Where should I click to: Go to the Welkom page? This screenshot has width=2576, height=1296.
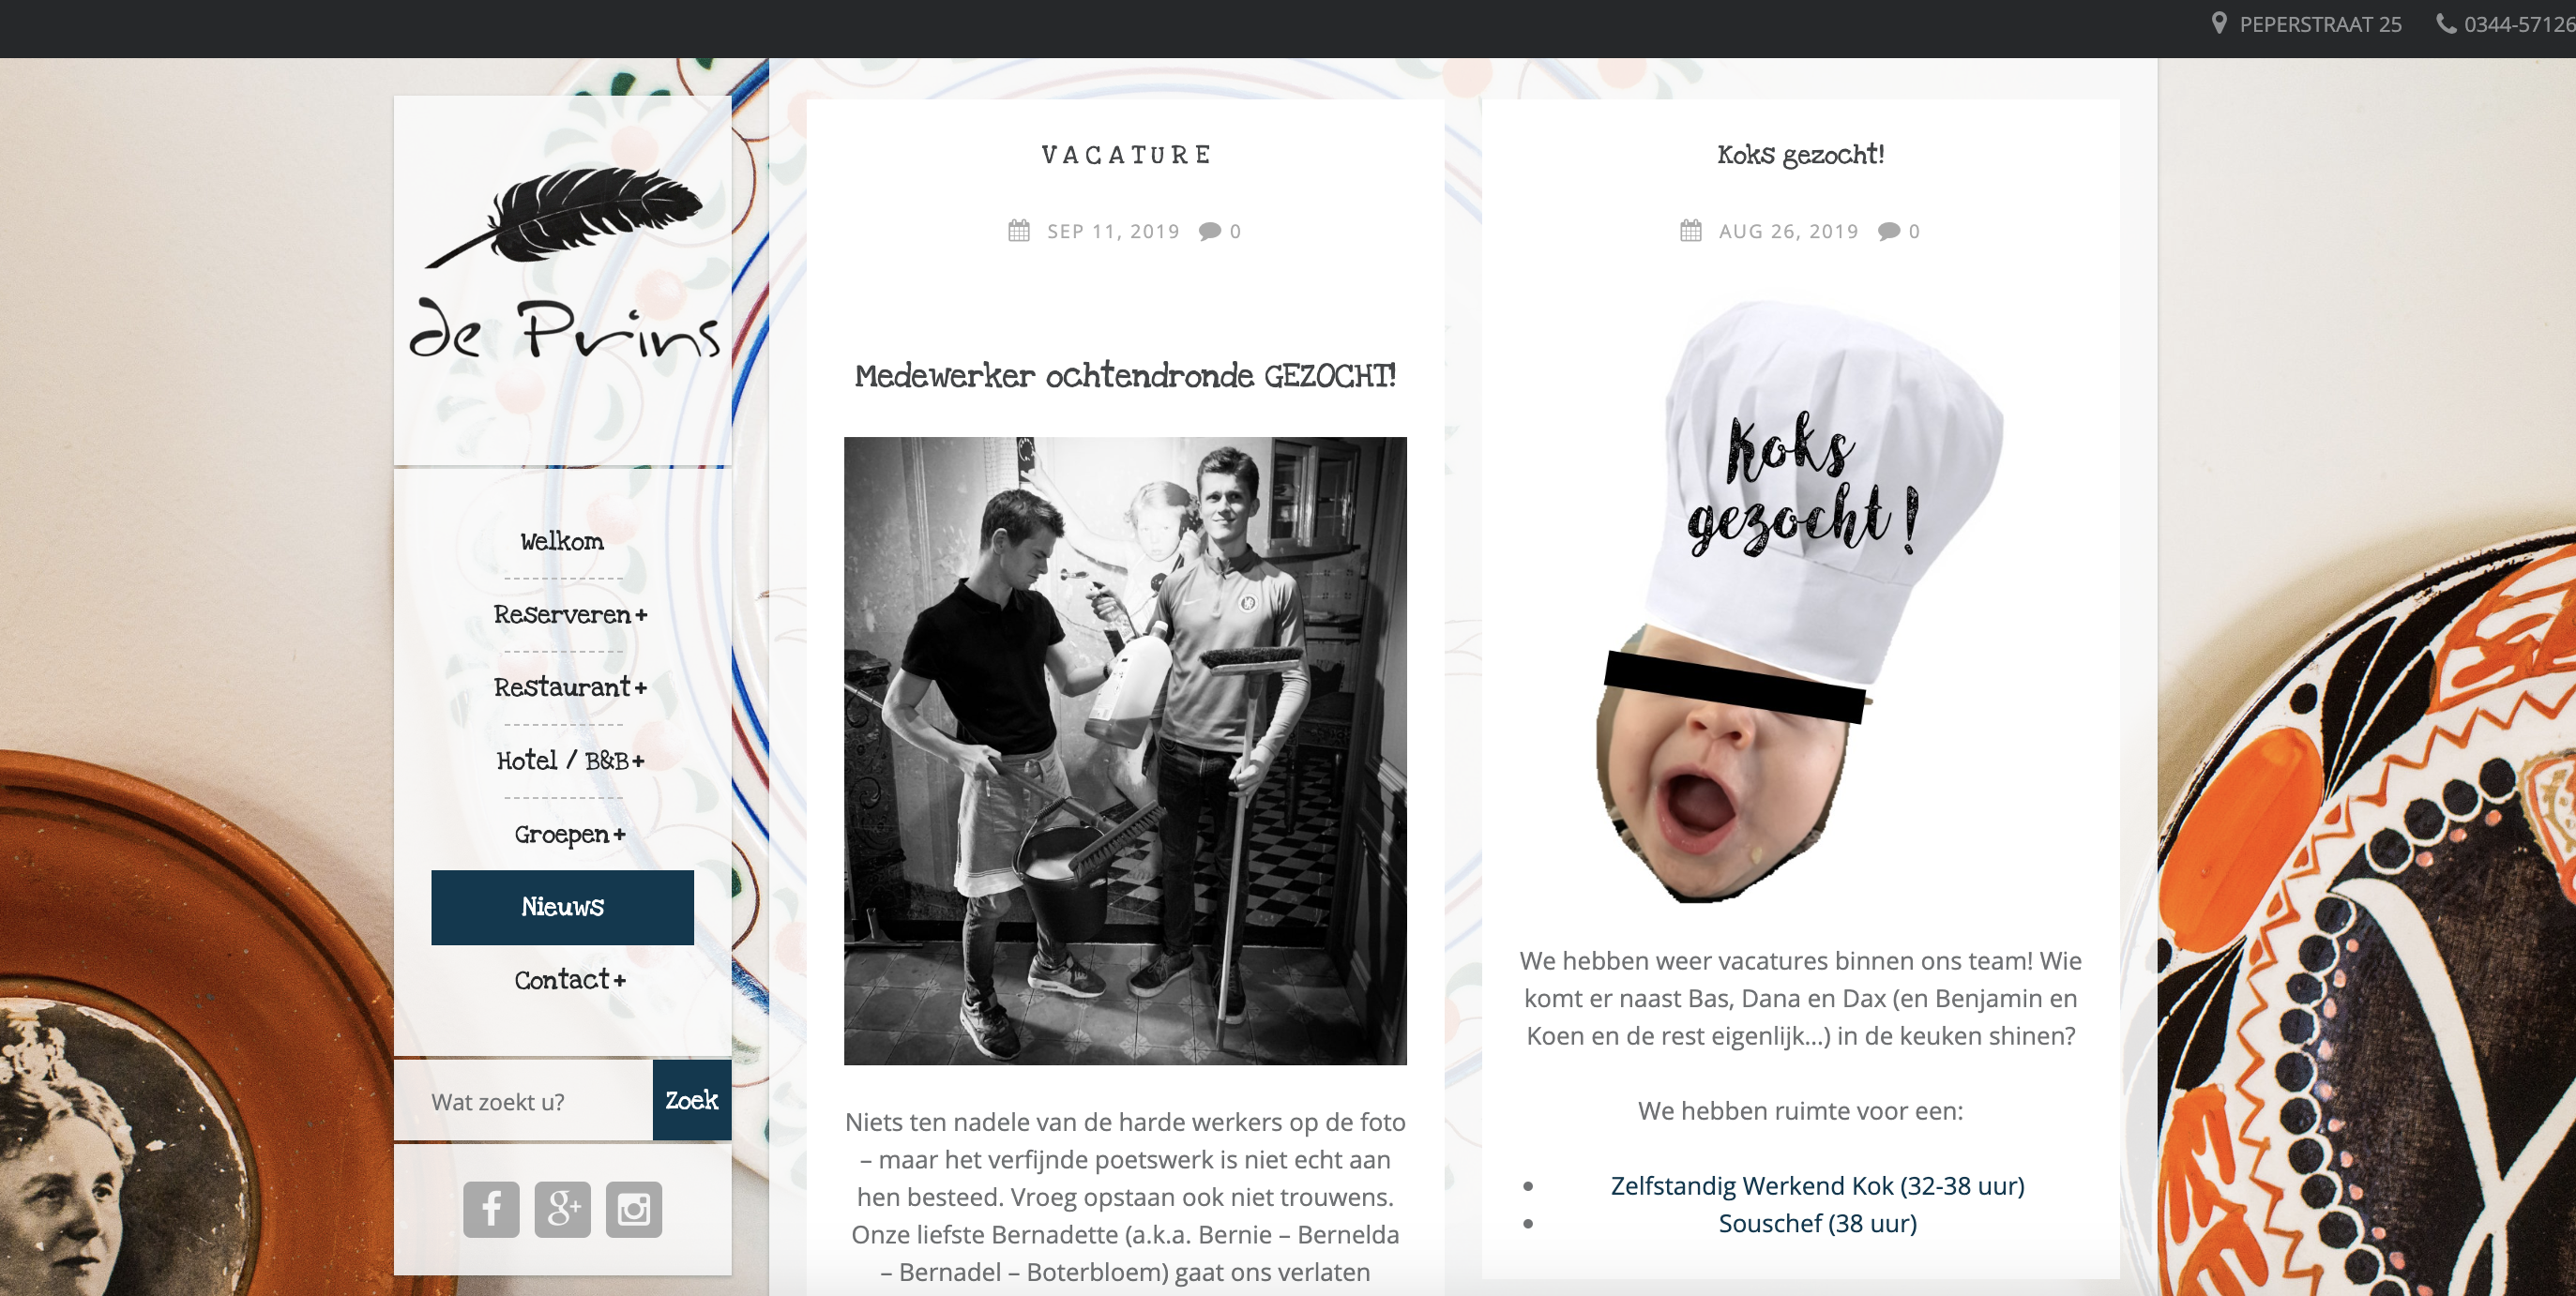[562, 541]
